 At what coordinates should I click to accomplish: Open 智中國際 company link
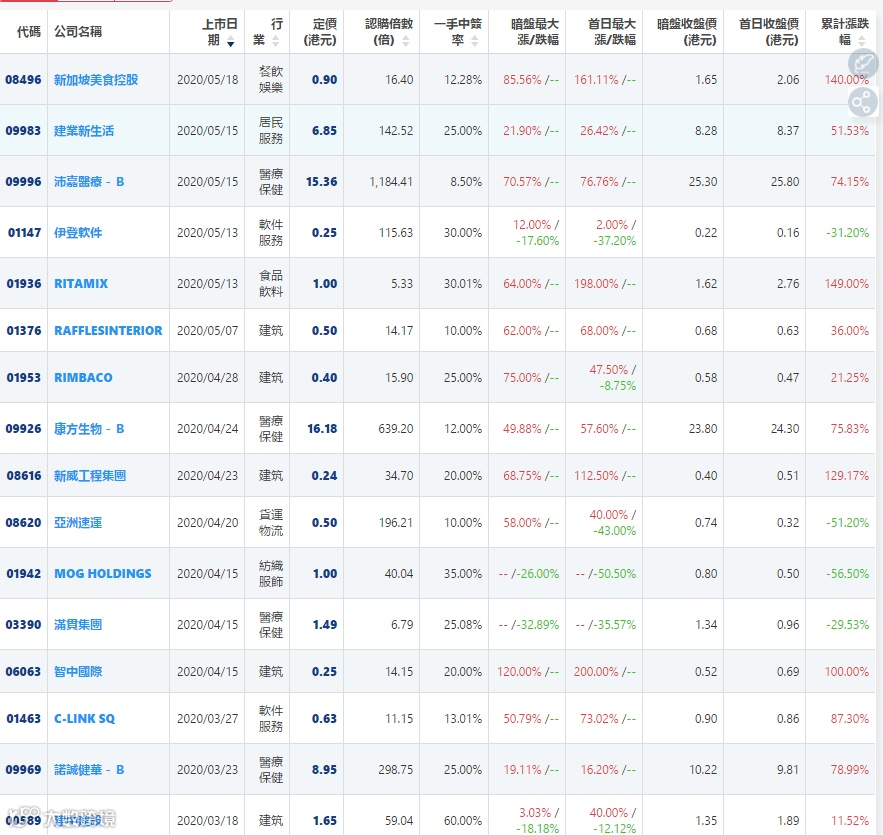coord(78,672)
